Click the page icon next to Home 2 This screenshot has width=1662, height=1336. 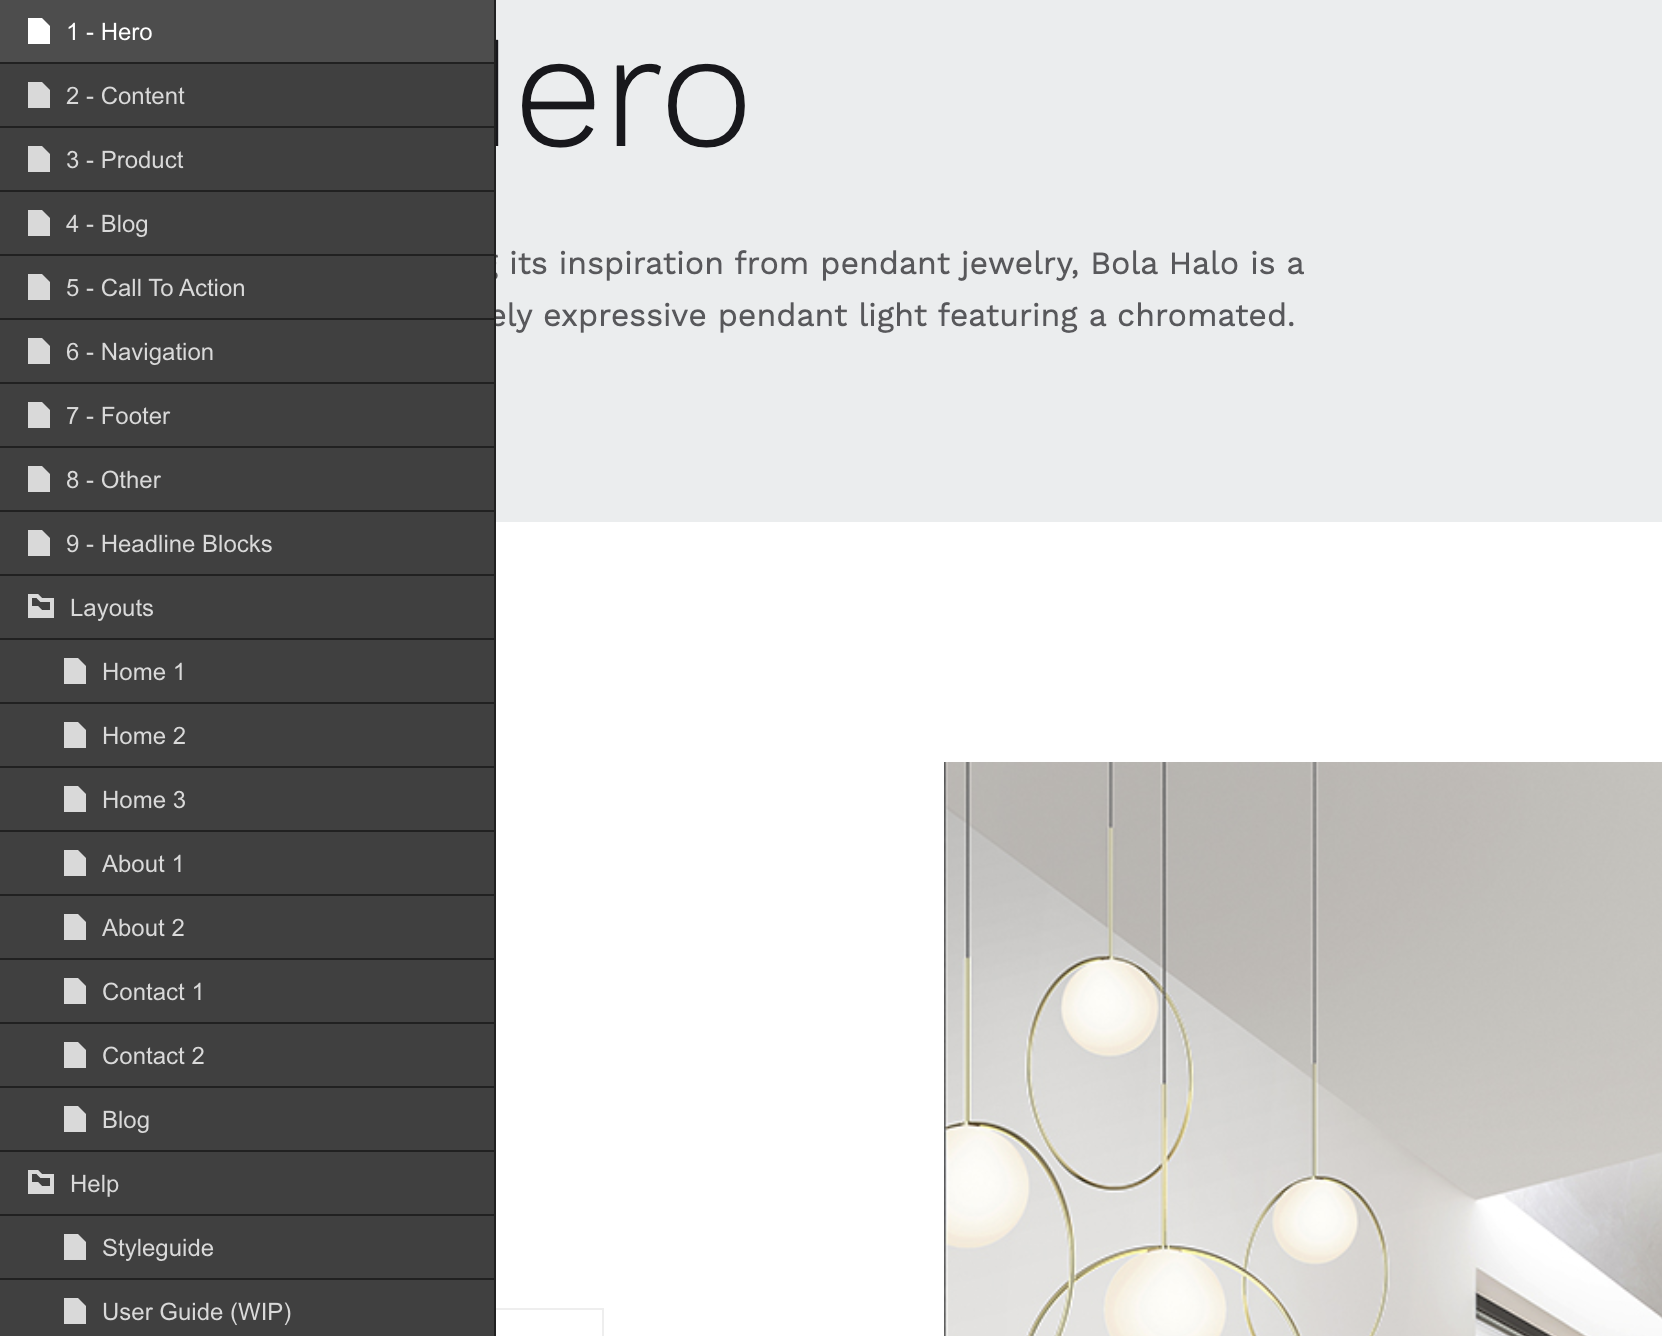pyautogui.click(x=75, y=736)
